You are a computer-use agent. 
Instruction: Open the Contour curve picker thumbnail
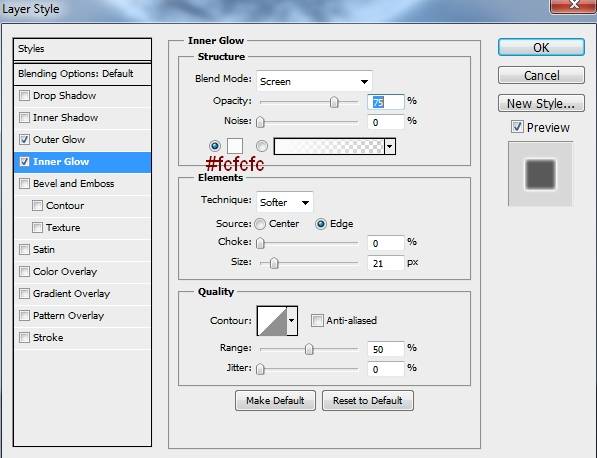point(272,321)
